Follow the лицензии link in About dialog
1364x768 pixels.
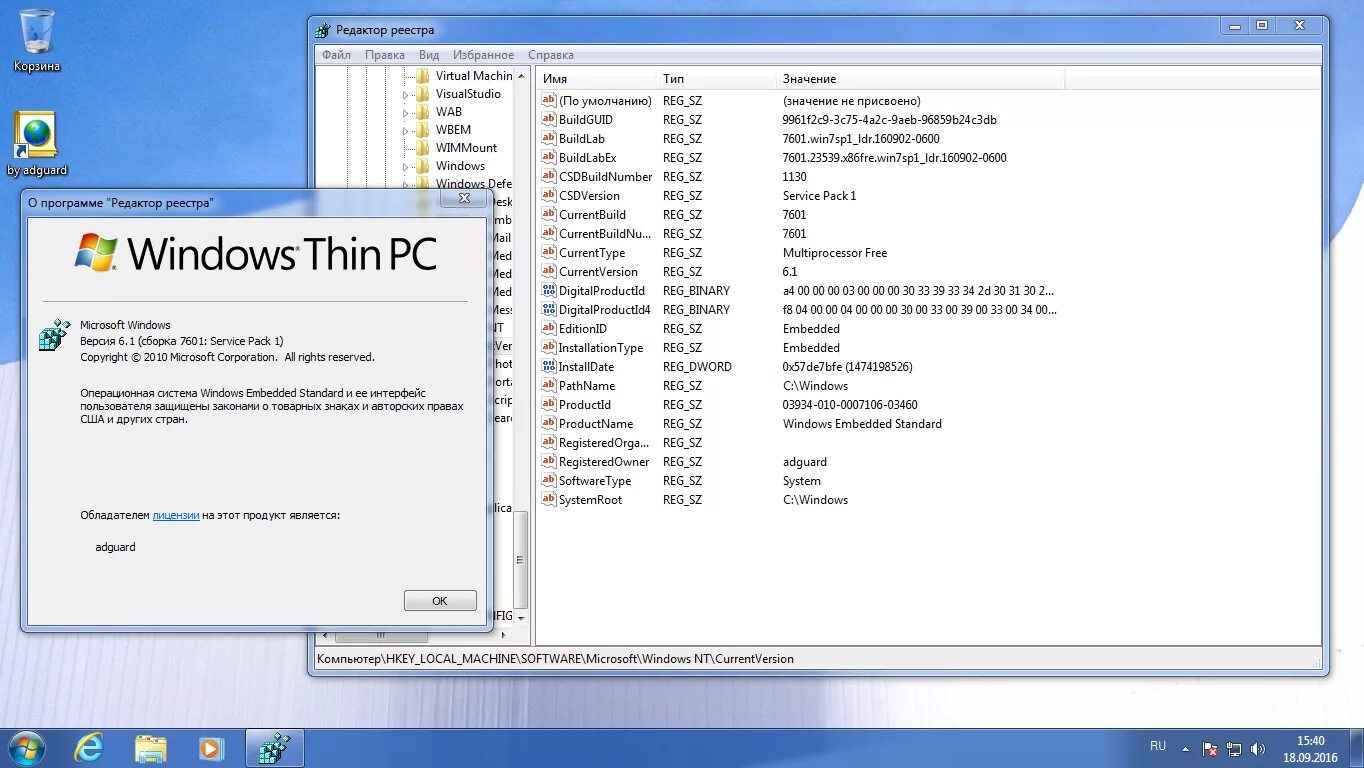pyautogui.click(x=176, y=515)
